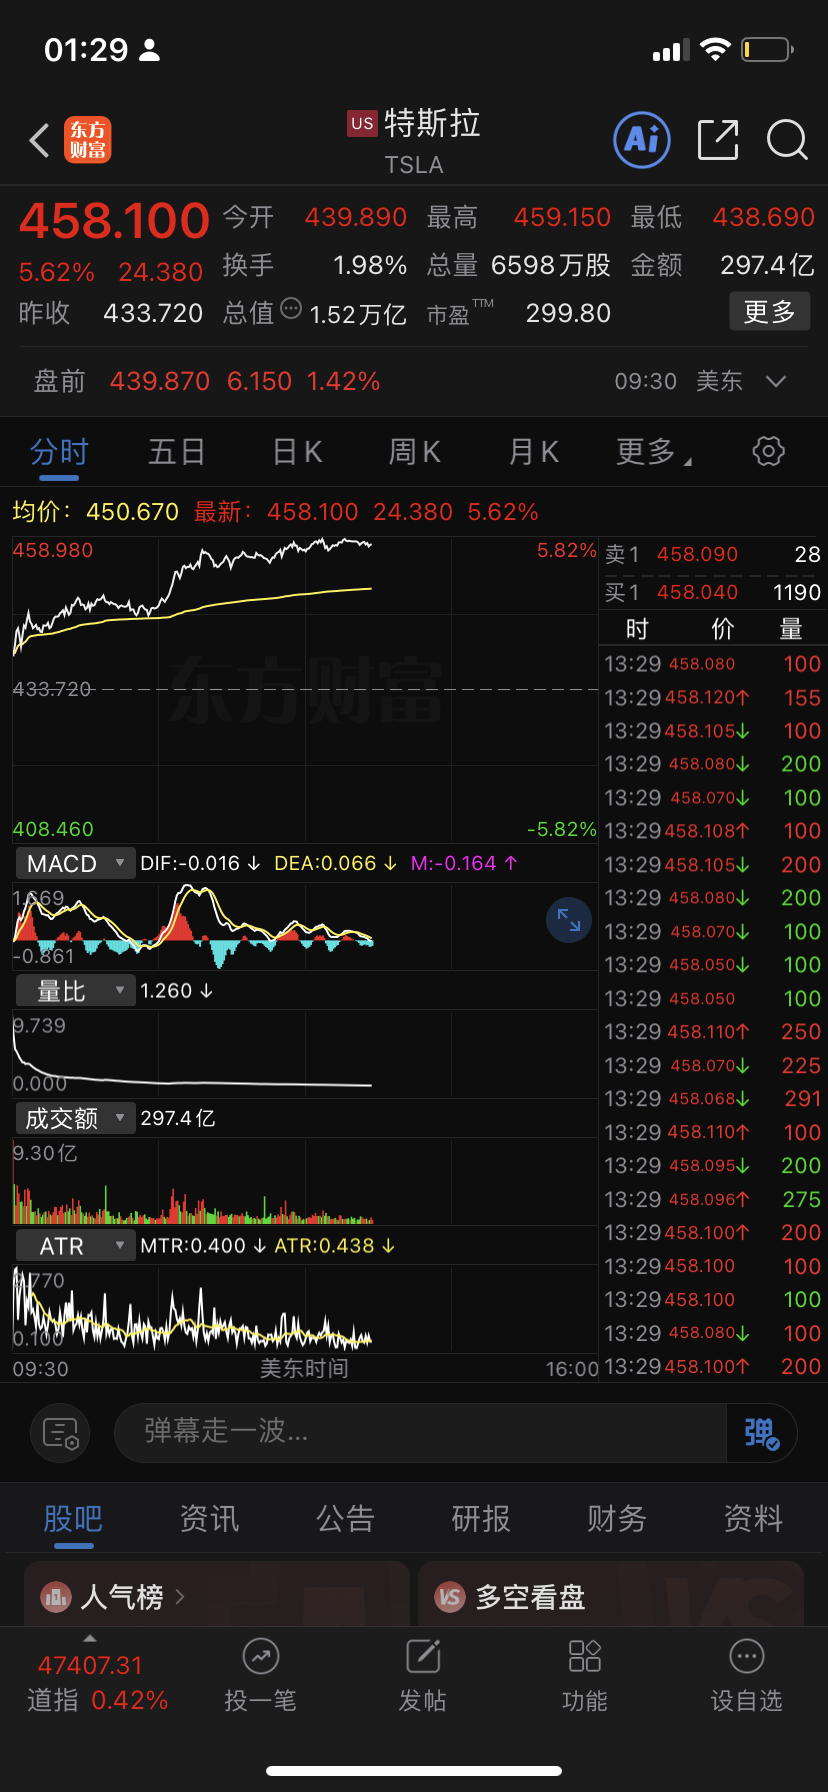Tap the 均价 450.670 label
Screen dimensions: 828x1792
[x=95, y=512]
